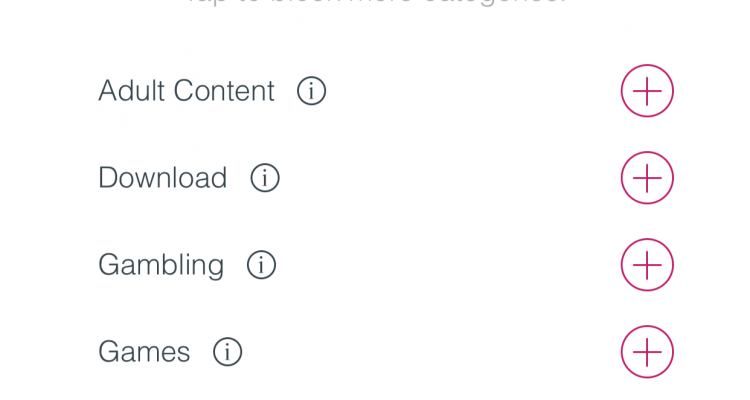Hit the pink circle plus beside Download

coord(647,178)
